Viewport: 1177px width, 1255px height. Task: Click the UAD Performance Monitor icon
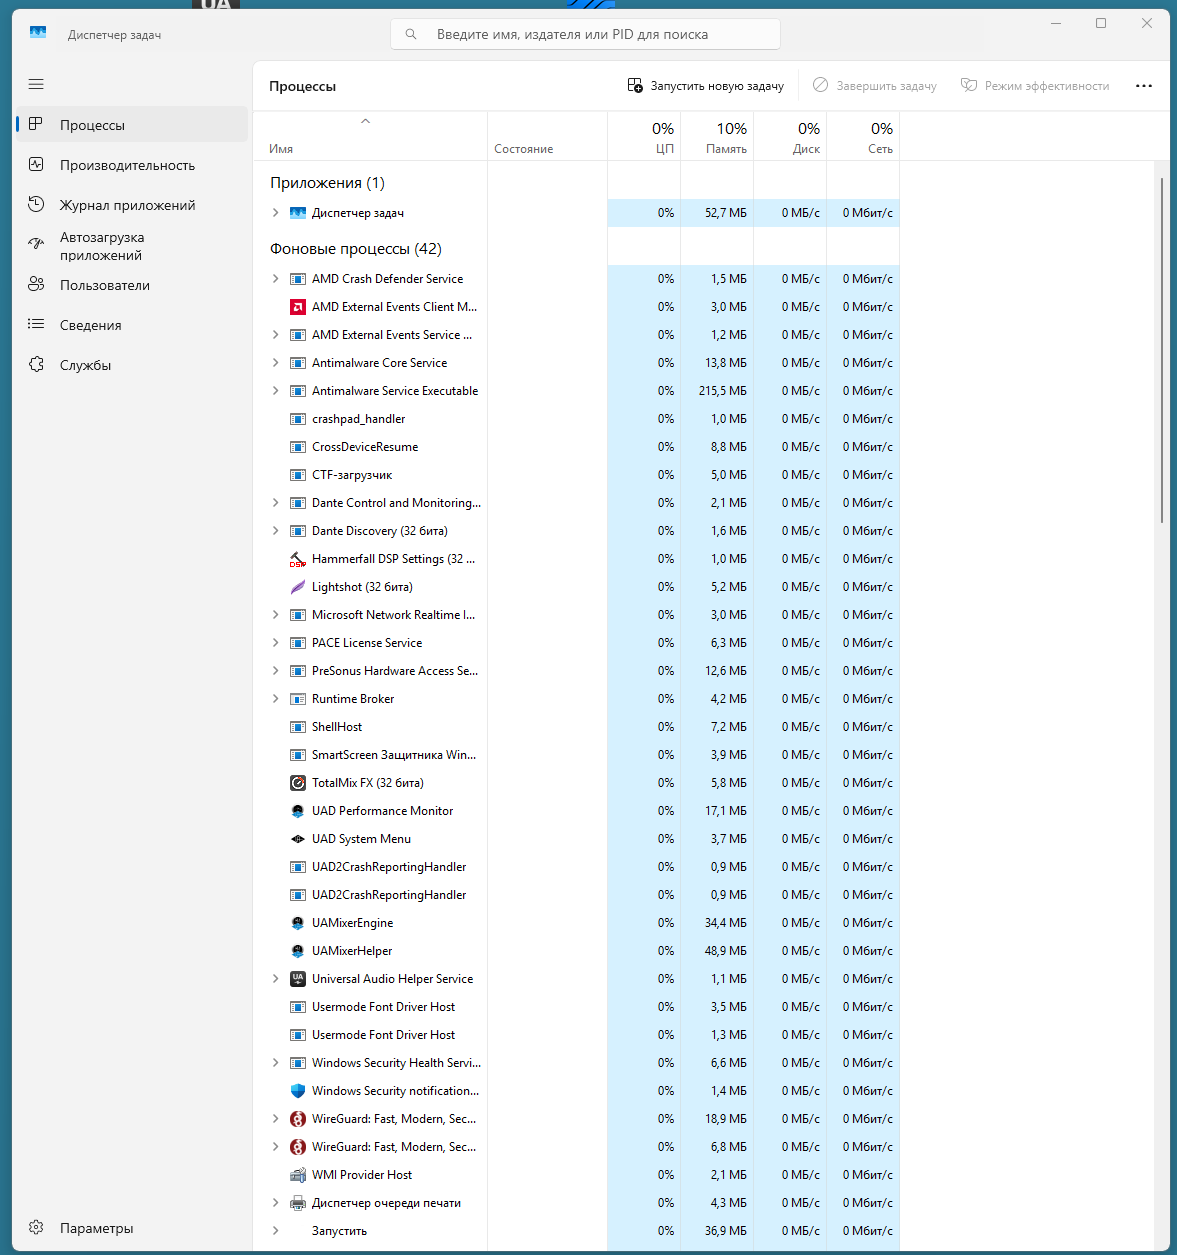(x=298, y=811)
